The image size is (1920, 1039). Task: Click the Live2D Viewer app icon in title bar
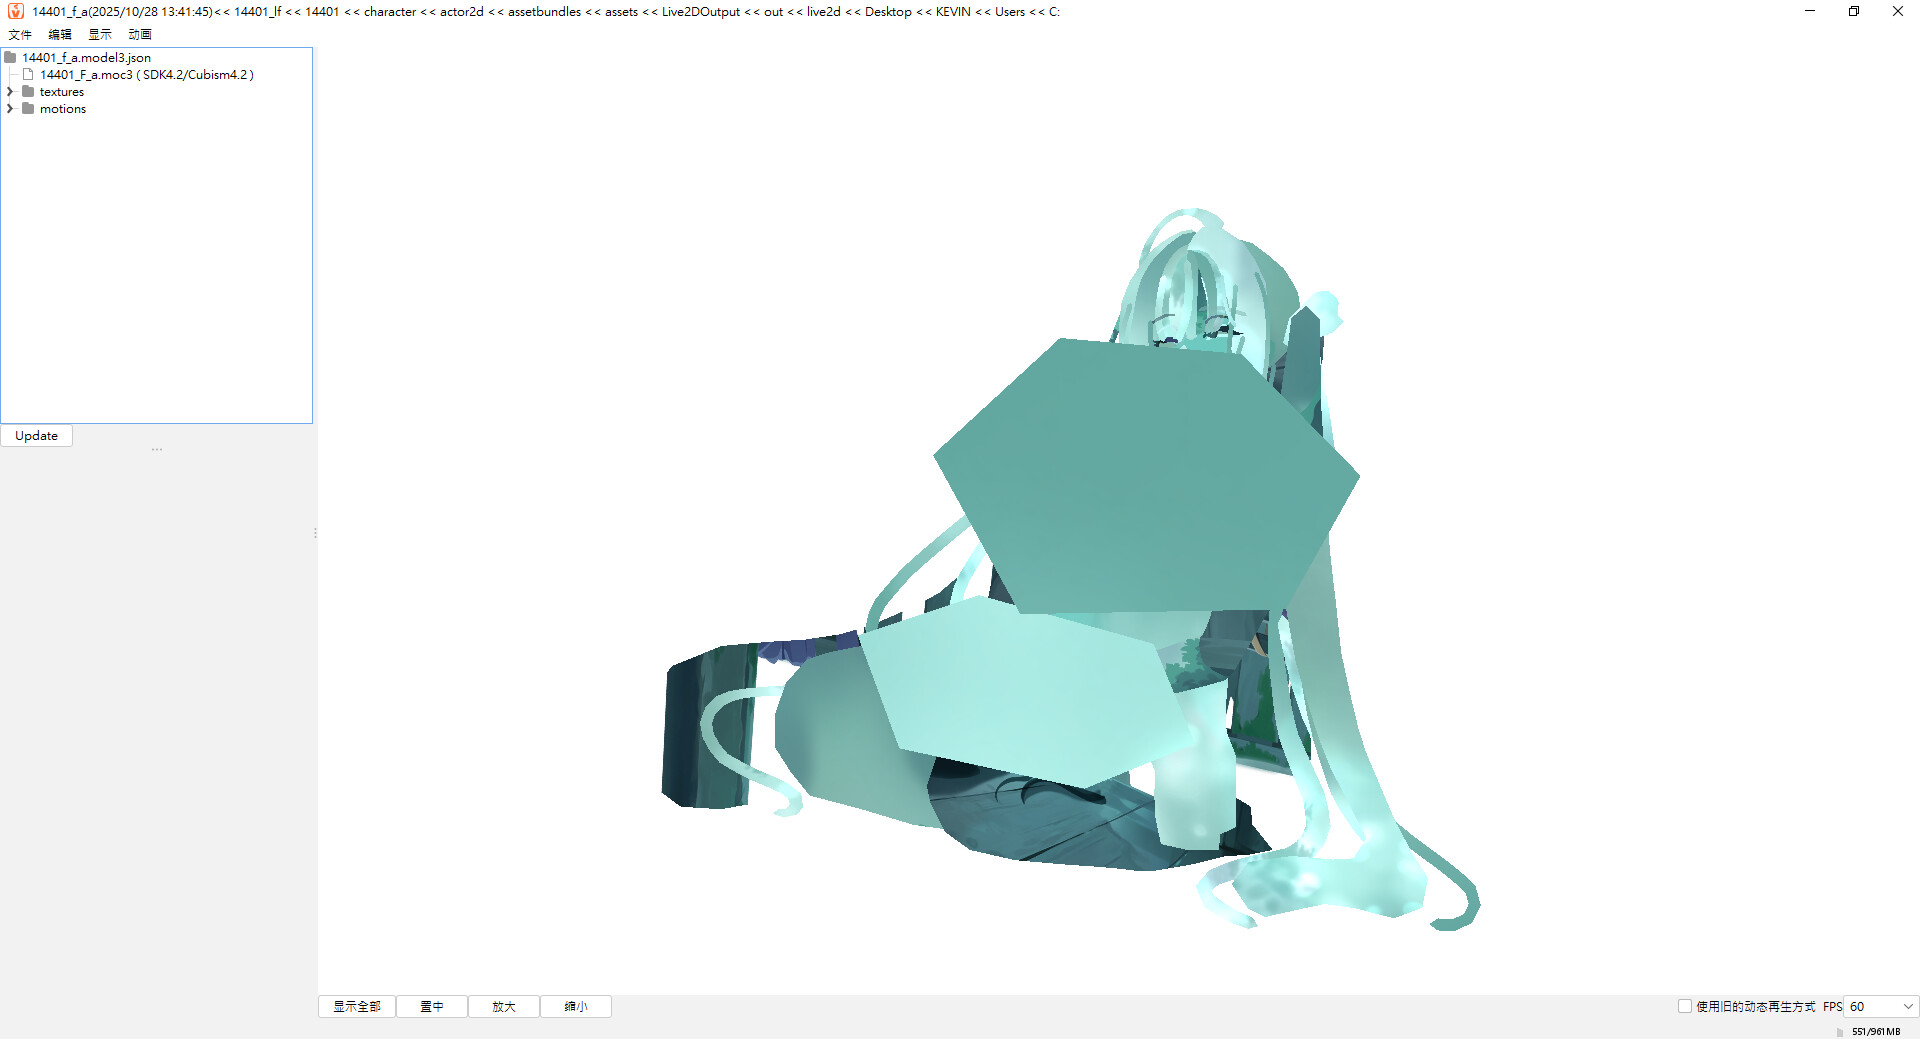tap(15, 11)
